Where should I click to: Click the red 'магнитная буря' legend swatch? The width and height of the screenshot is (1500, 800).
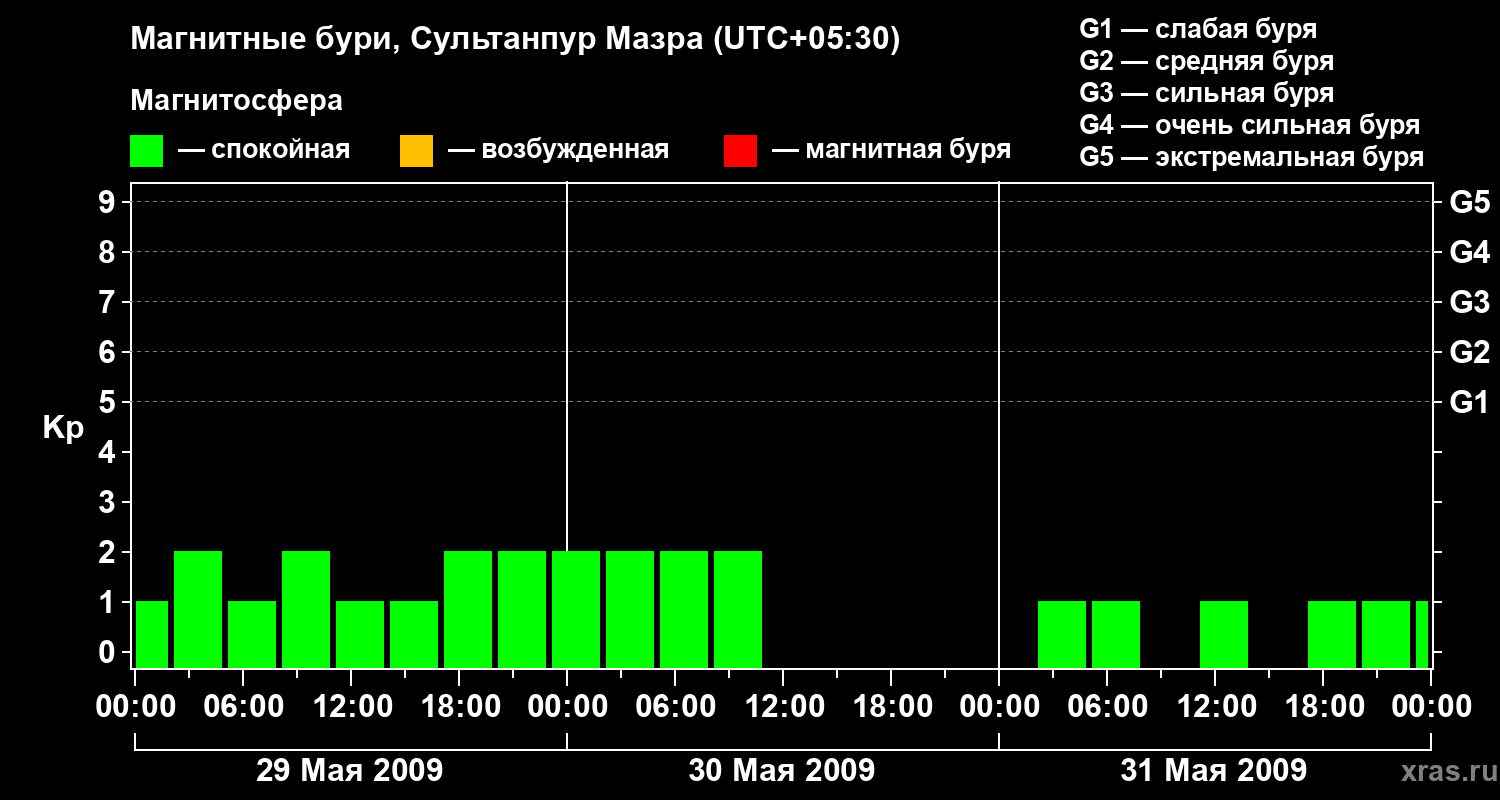(x=740, y=151)
